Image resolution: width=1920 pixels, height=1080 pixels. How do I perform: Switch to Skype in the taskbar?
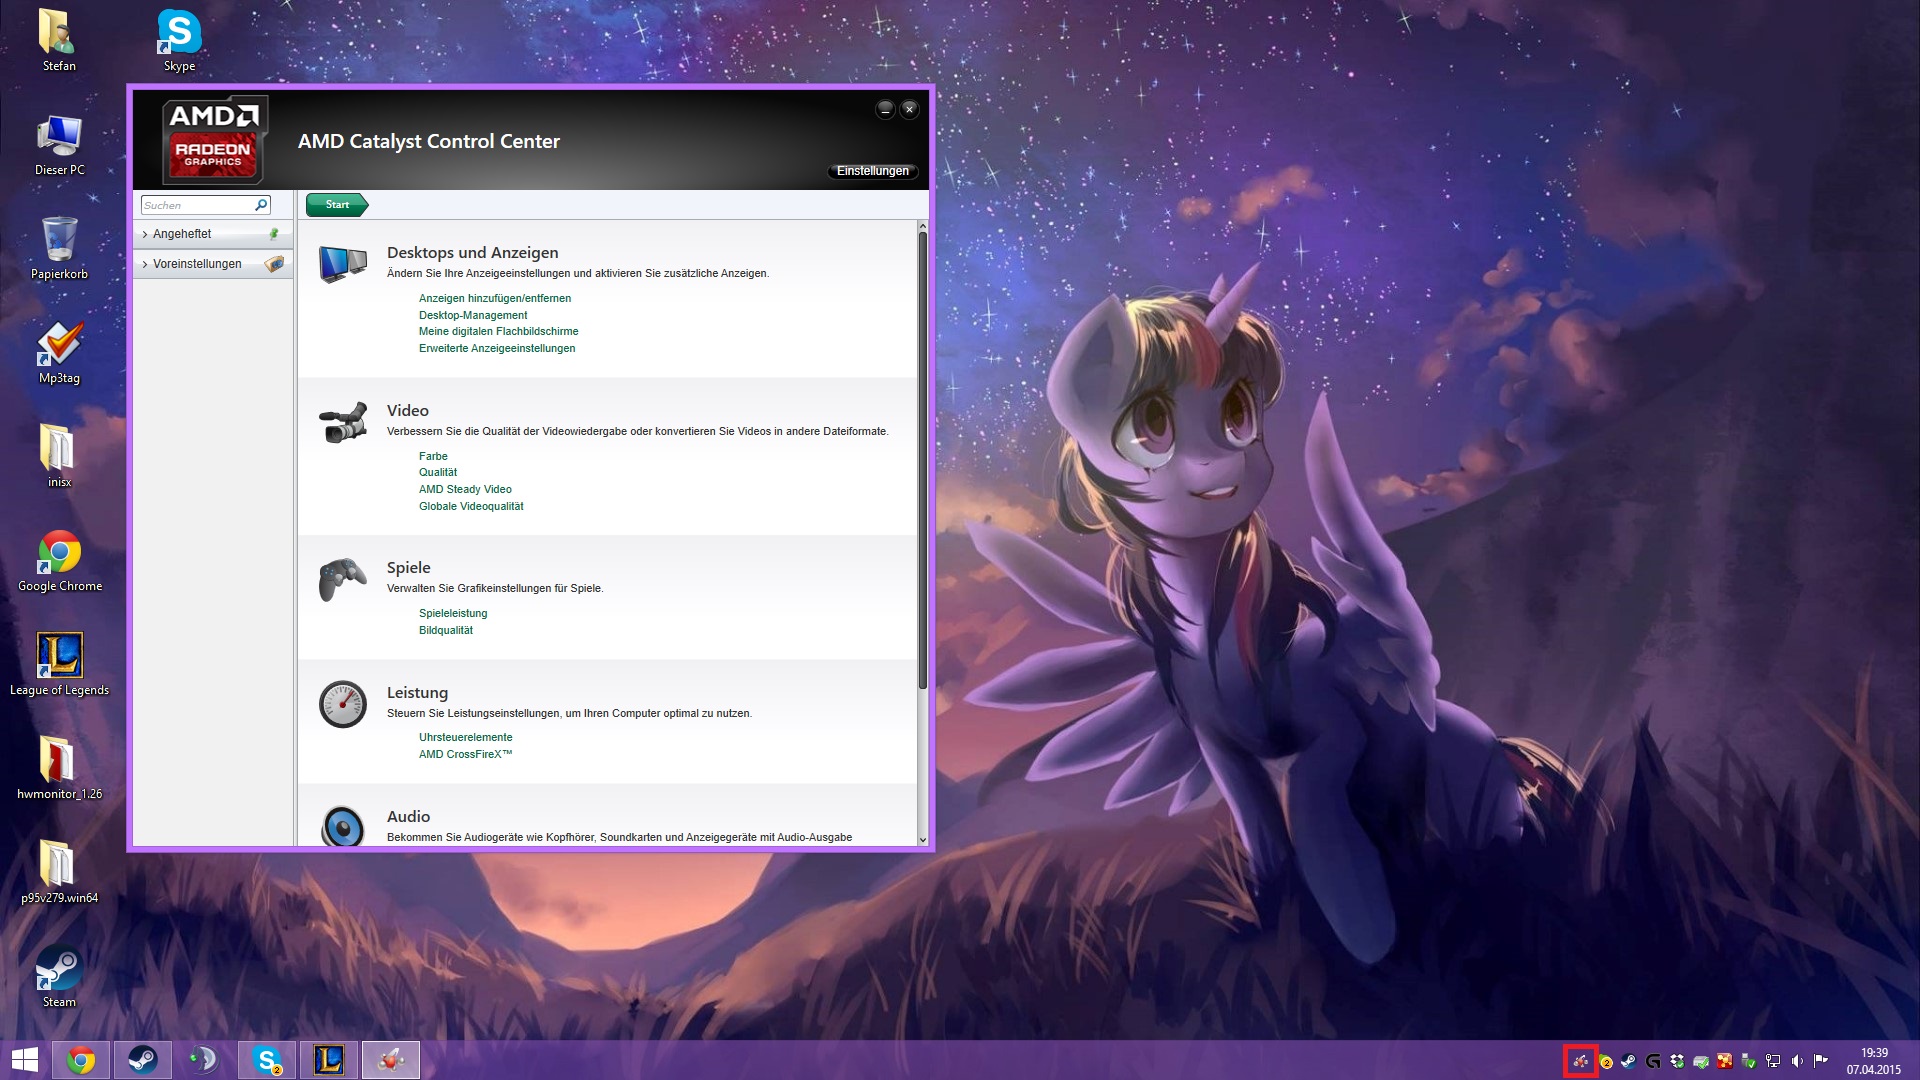(x=267, y=1060)
